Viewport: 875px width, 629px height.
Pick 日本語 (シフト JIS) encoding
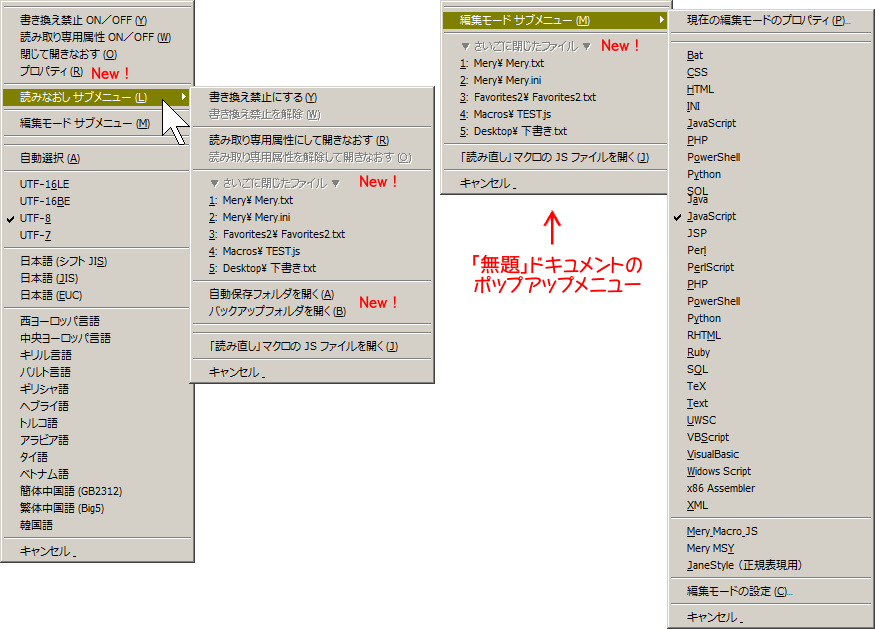(64, 261)
